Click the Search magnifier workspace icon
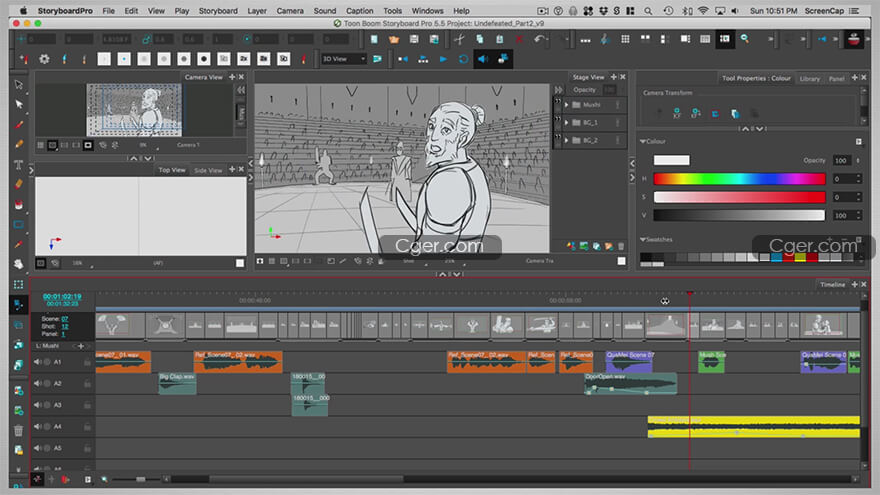 [745, 39]
